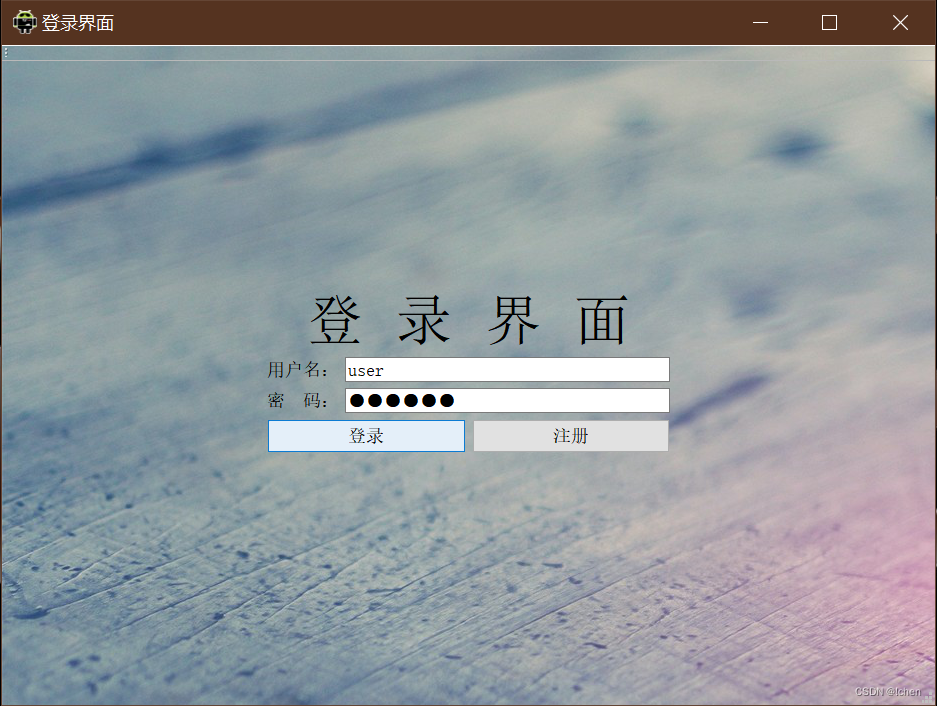Click the 注册 register button
Image resolution: width=937 pixels, height=706 pixels.
pos(571,436)
